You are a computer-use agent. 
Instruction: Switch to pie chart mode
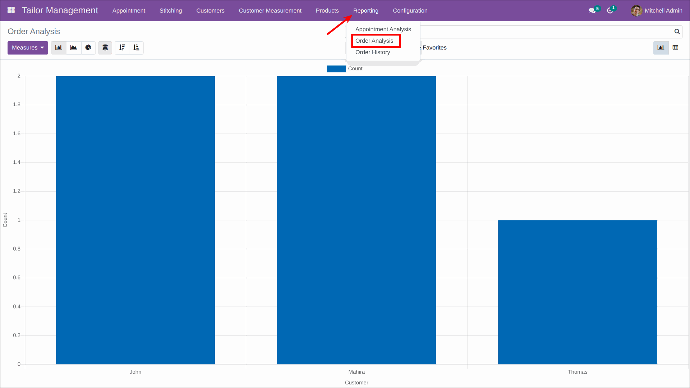tap(88, 48)
